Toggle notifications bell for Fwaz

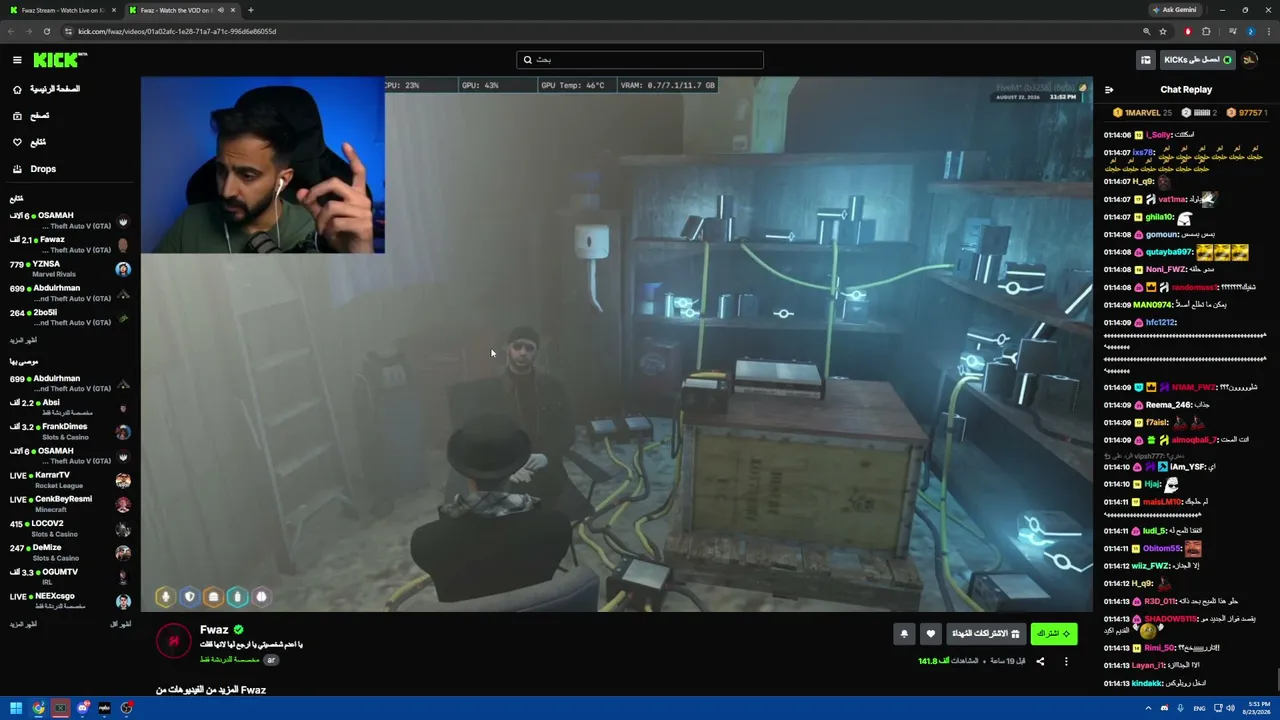(904, 633)
